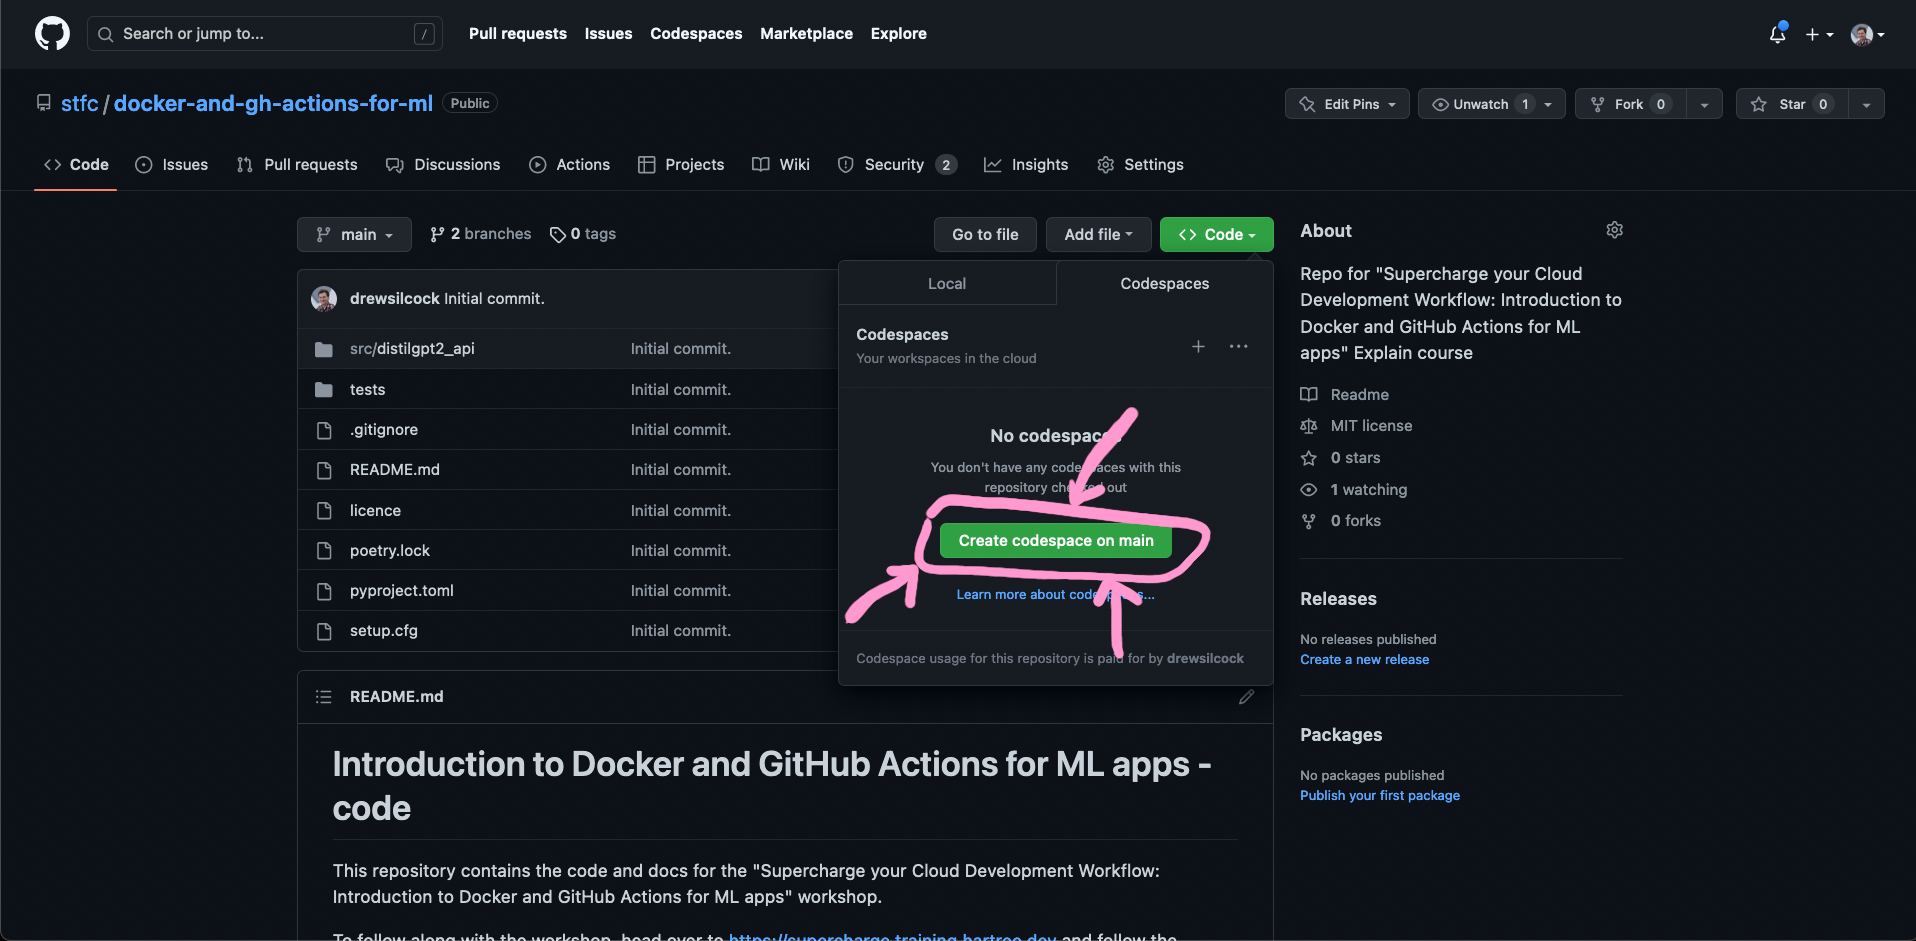Open the main branch selector dropdown
Screen dimensions: 1916x941
click(354, 234)
